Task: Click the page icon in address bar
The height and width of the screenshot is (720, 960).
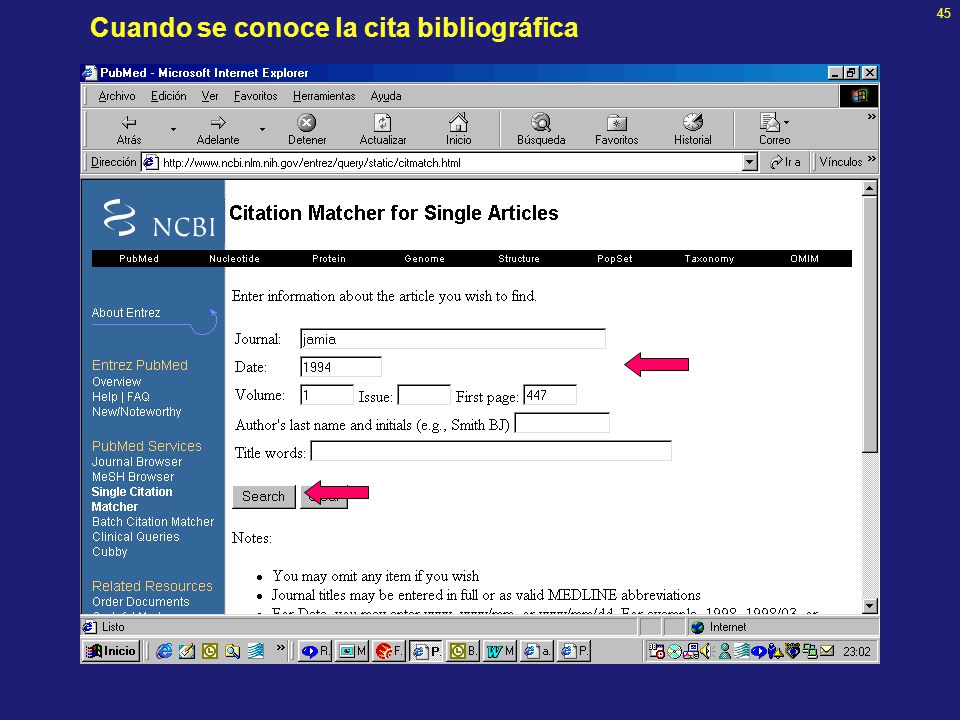Action: 151,162
